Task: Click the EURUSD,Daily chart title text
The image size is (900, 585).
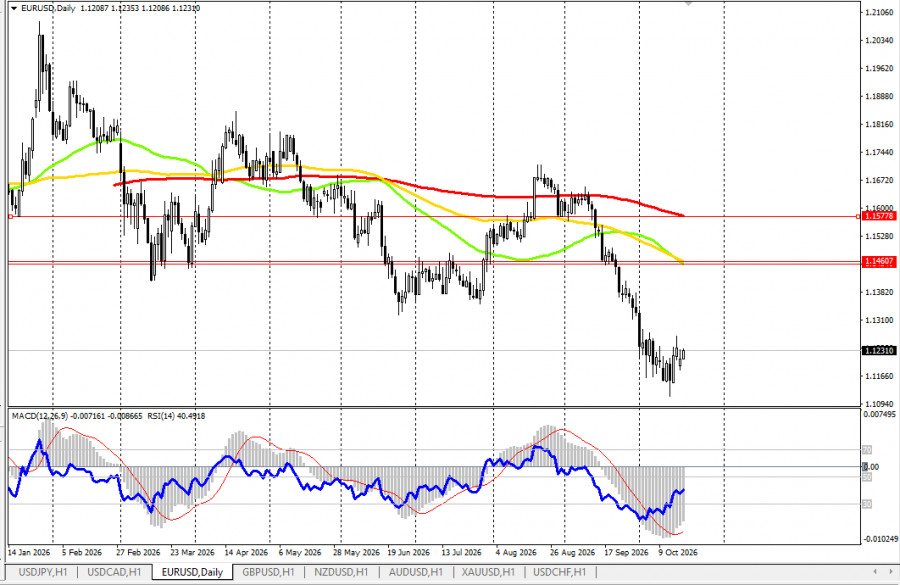Action: 48,9
